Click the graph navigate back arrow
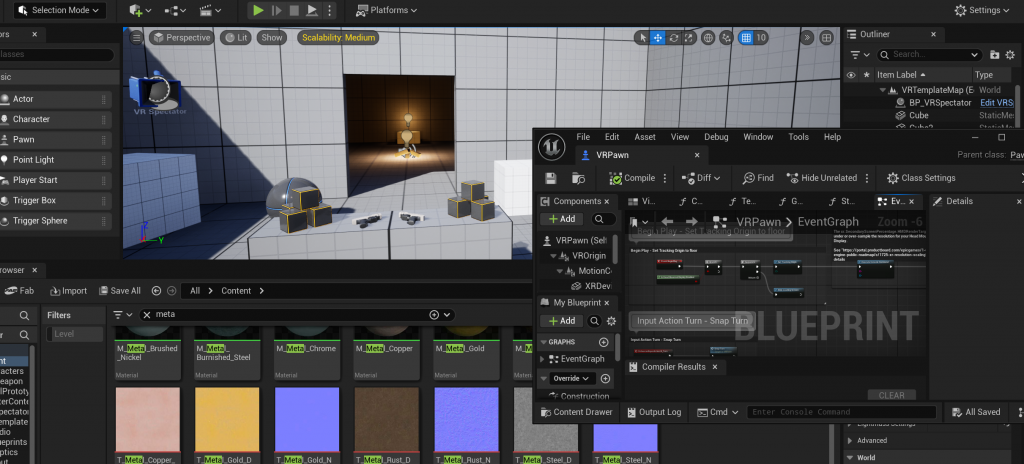 [667, 222]
